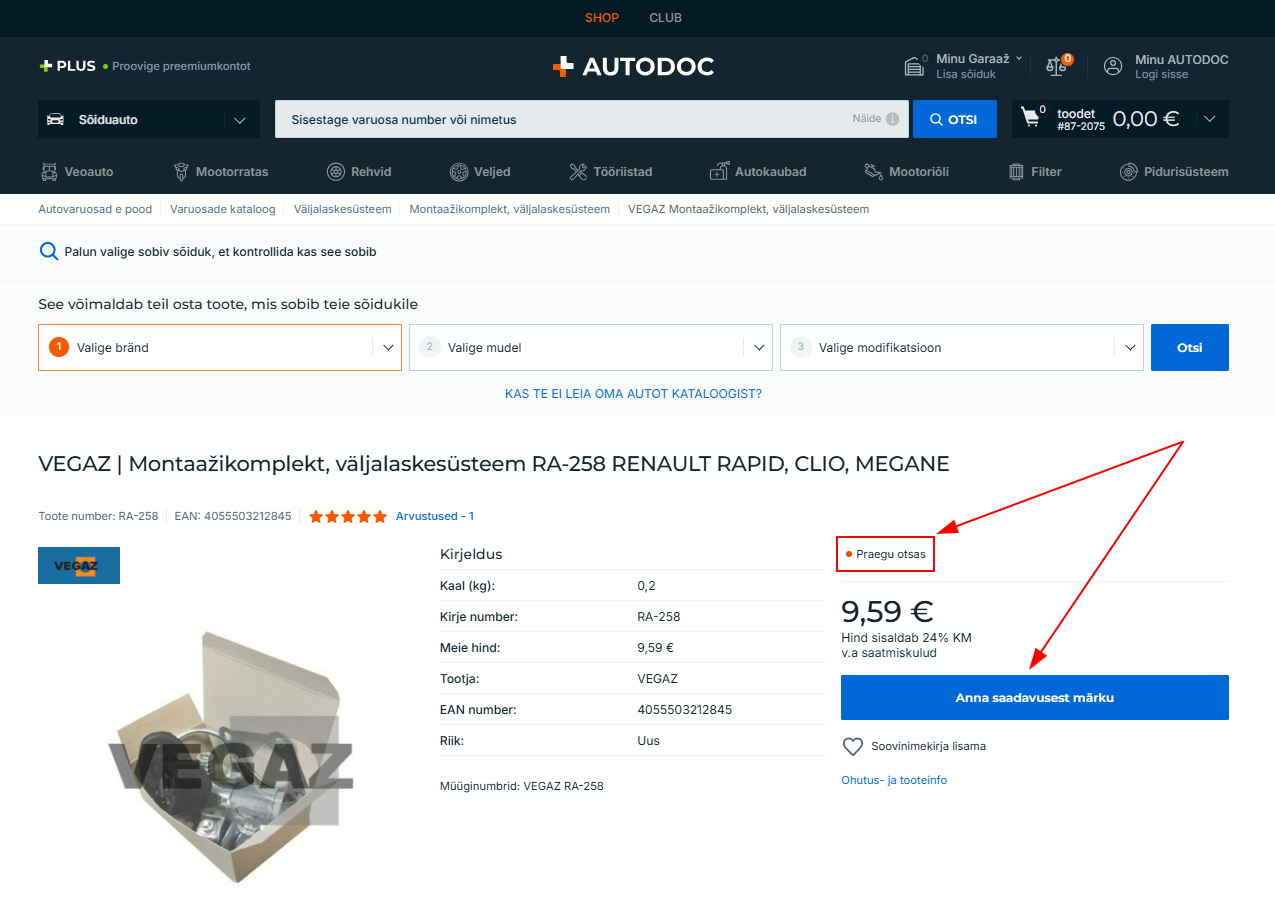The height and width of the screenshot is (900, 1275).
Task: Click EAN number value 4055503212845 in table
Action: coord(685,710)
